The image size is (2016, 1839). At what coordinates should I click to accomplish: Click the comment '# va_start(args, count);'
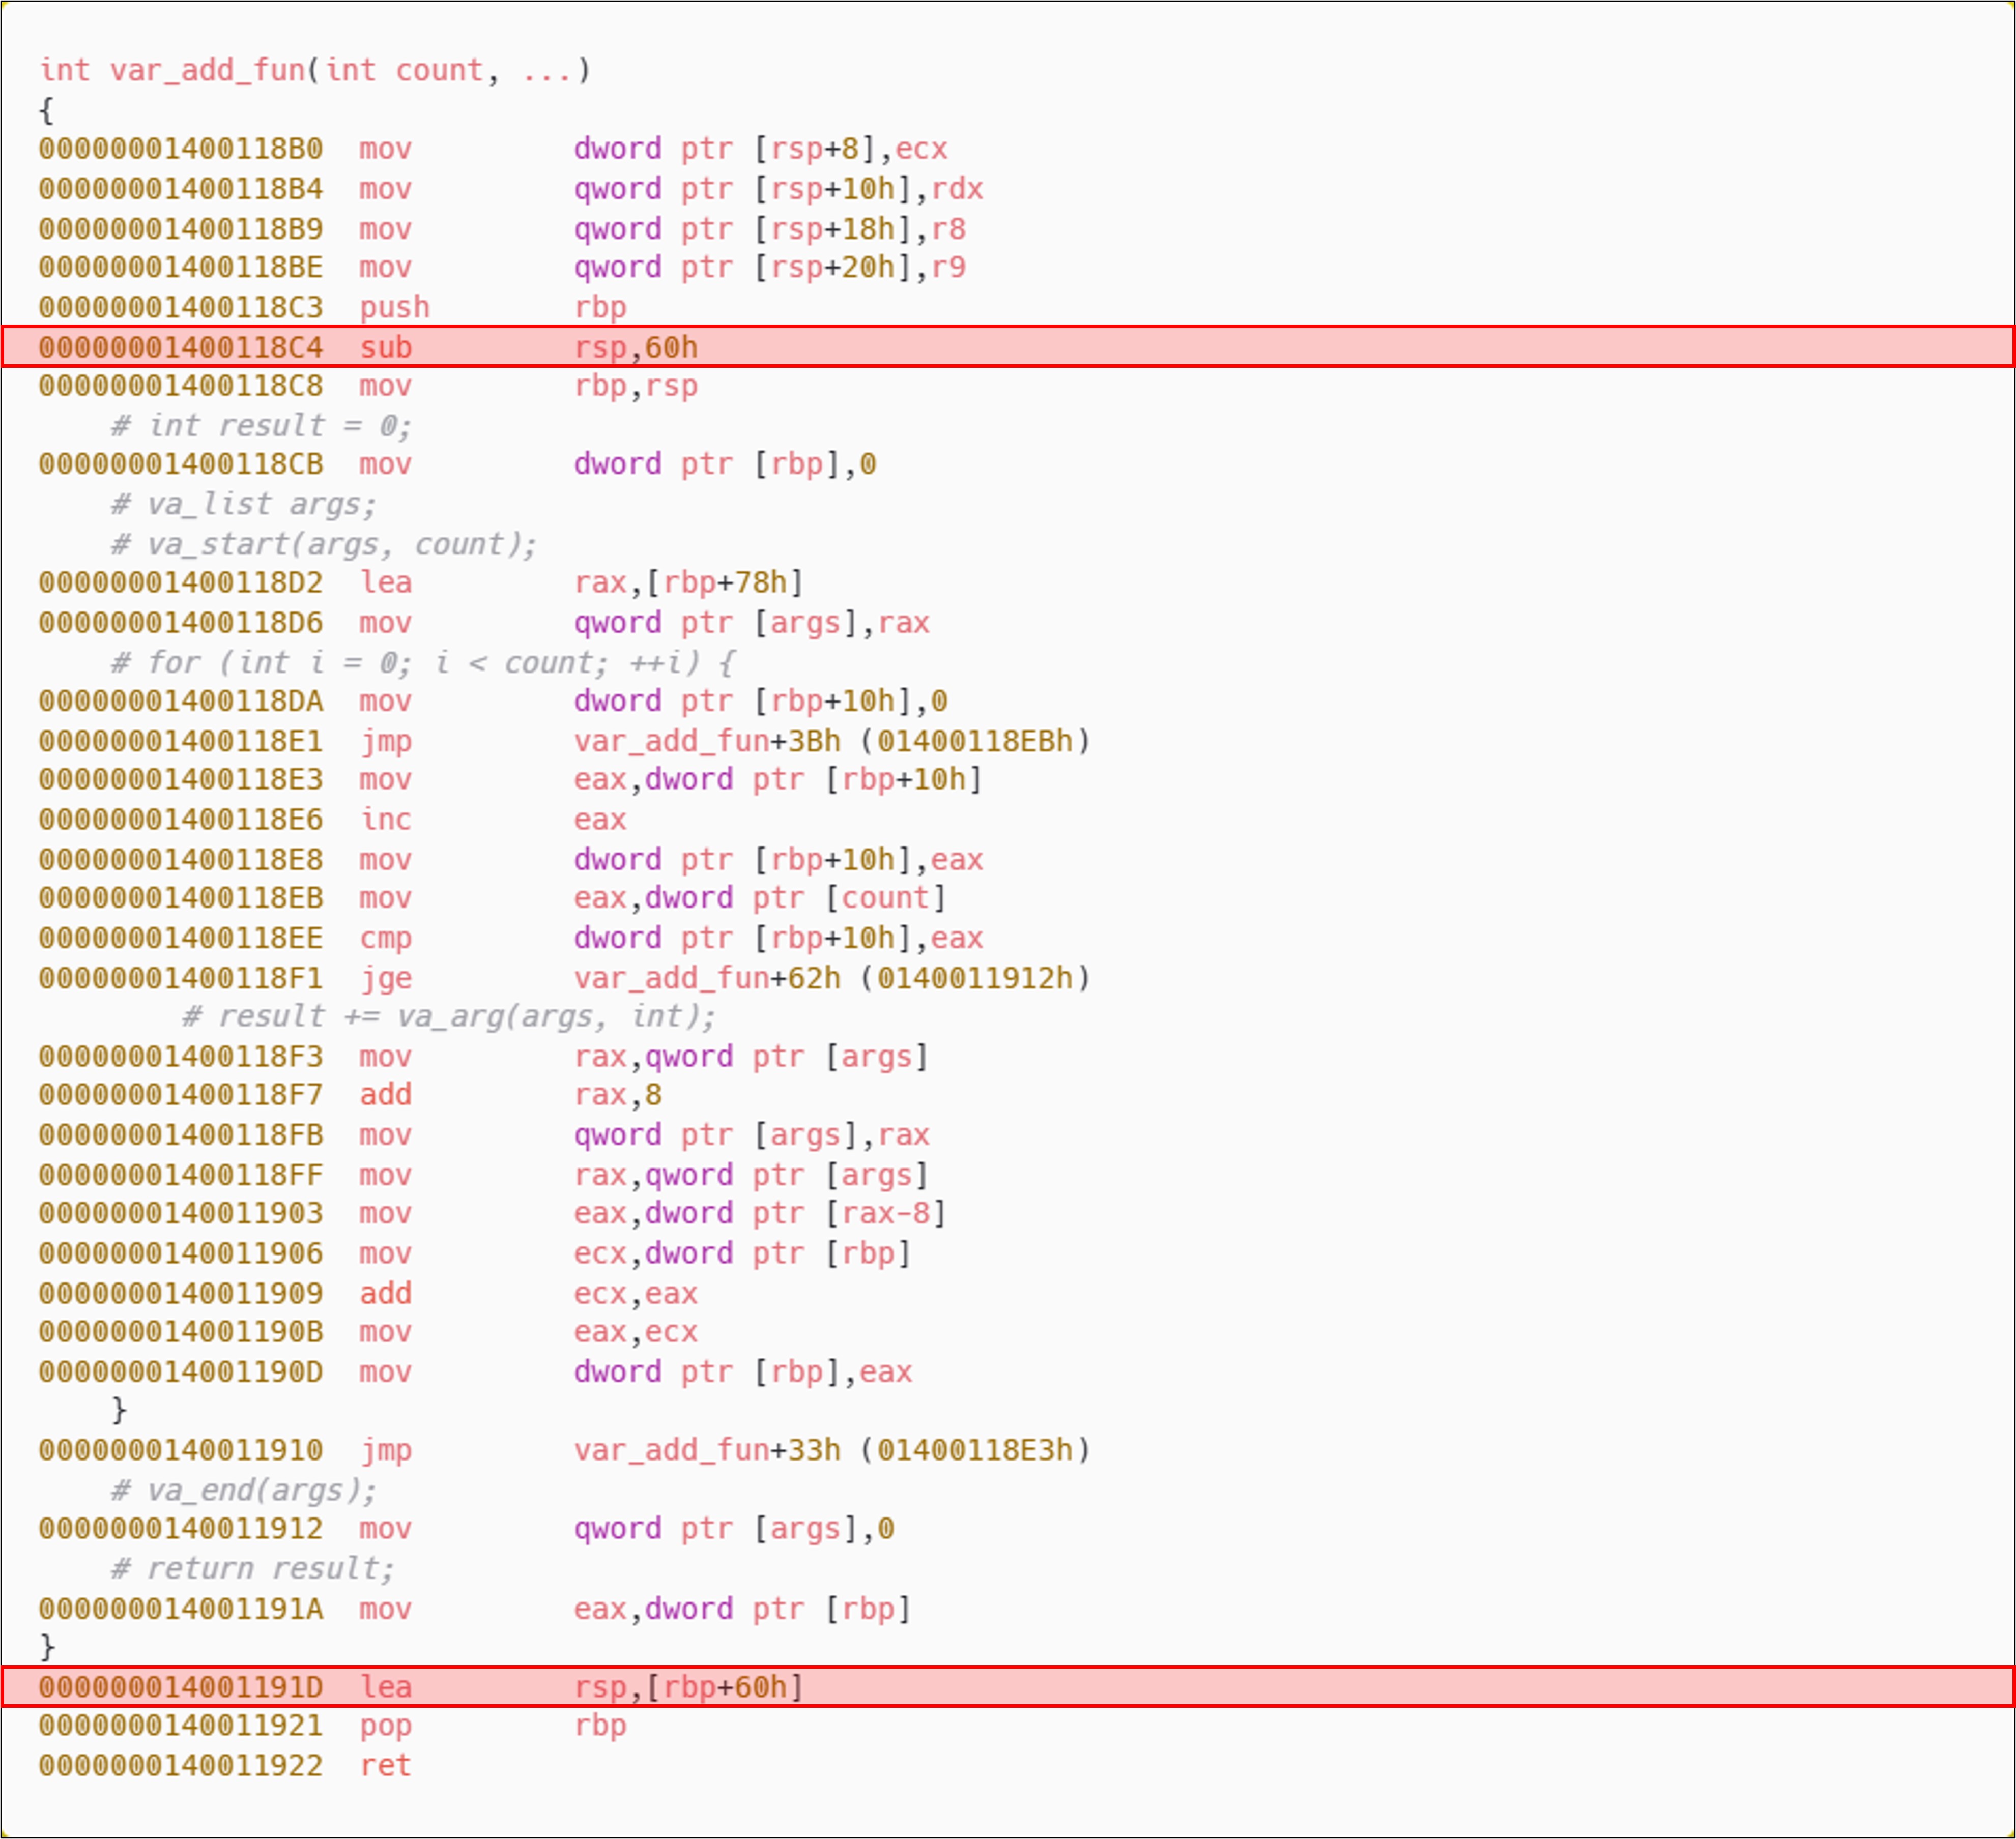[x=323, y=544]
